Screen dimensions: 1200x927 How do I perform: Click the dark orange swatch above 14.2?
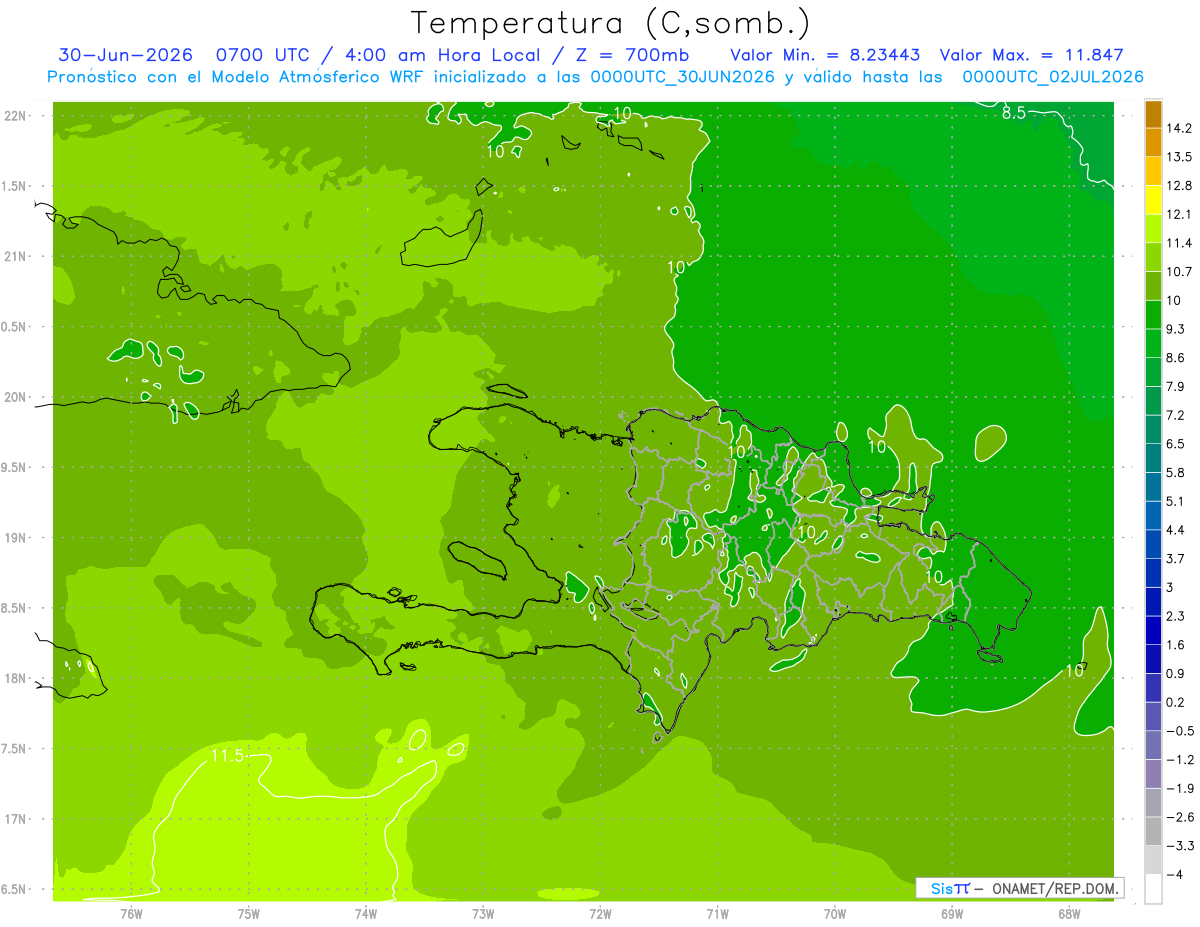[1153, 114]
